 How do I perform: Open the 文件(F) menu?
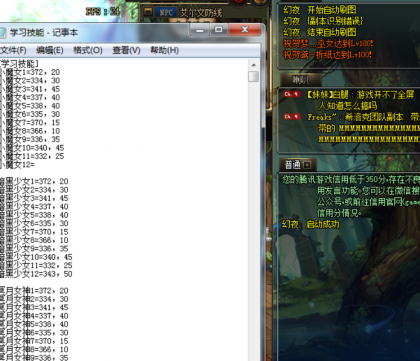click(x=13, y=50)
